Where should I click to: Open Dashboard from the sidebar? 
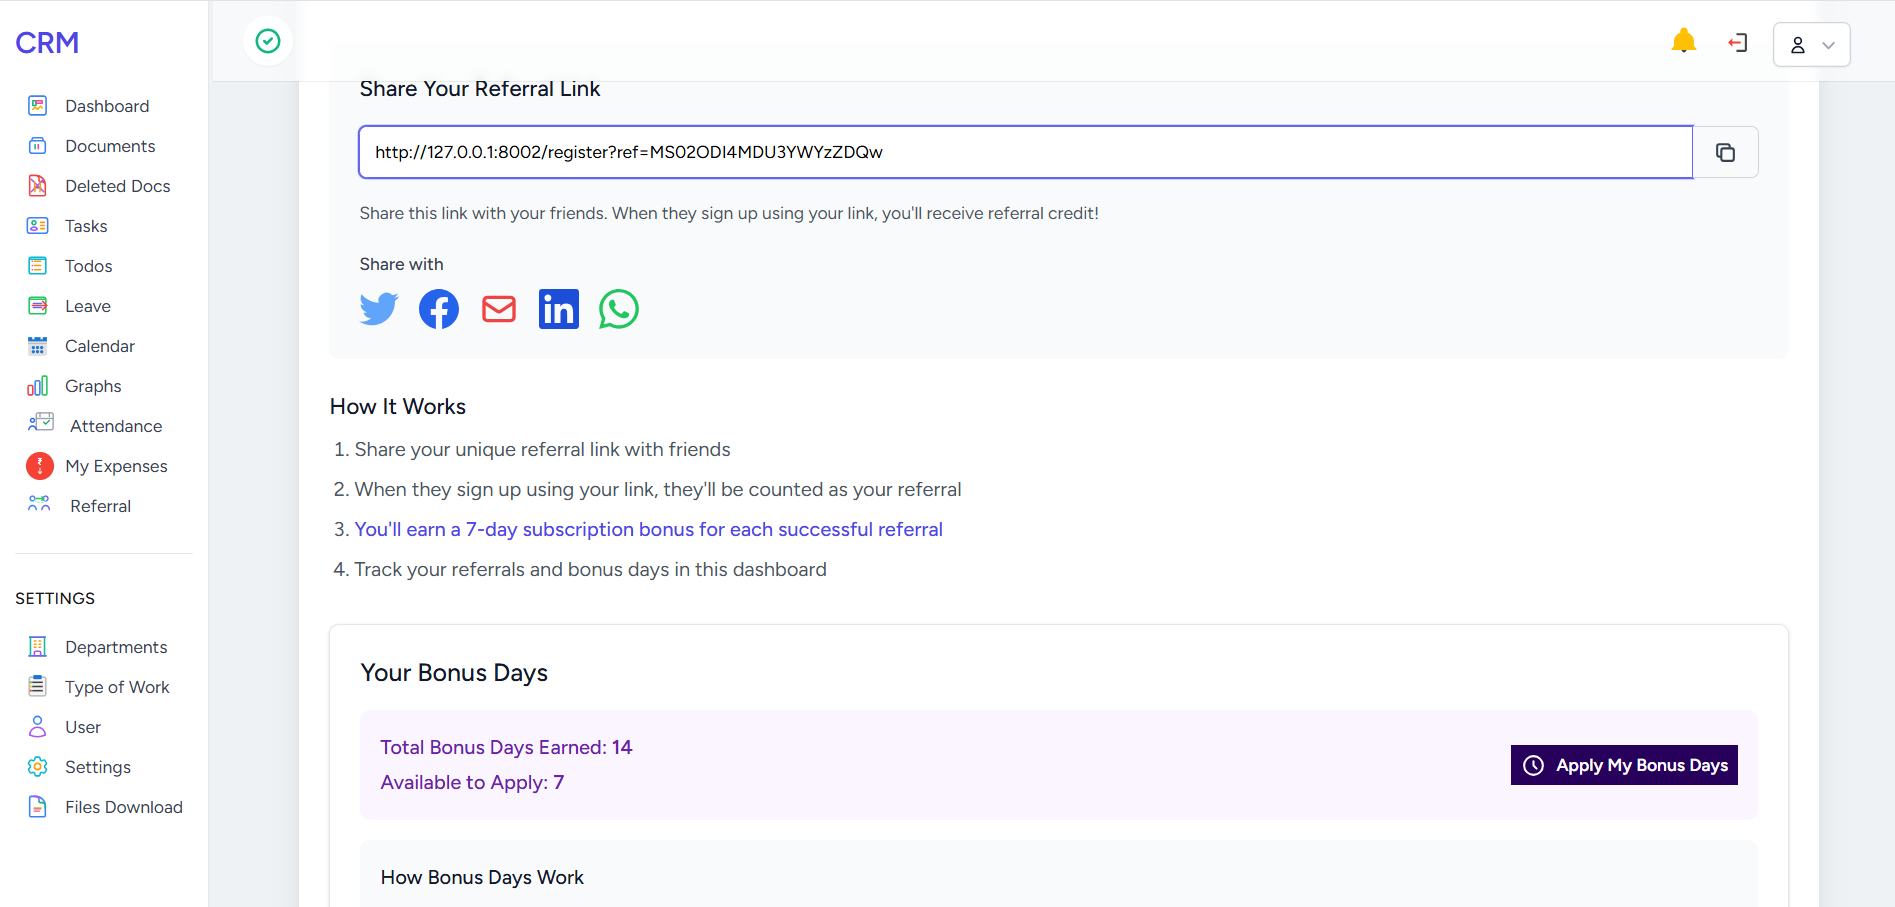click(x=107, y=106)
